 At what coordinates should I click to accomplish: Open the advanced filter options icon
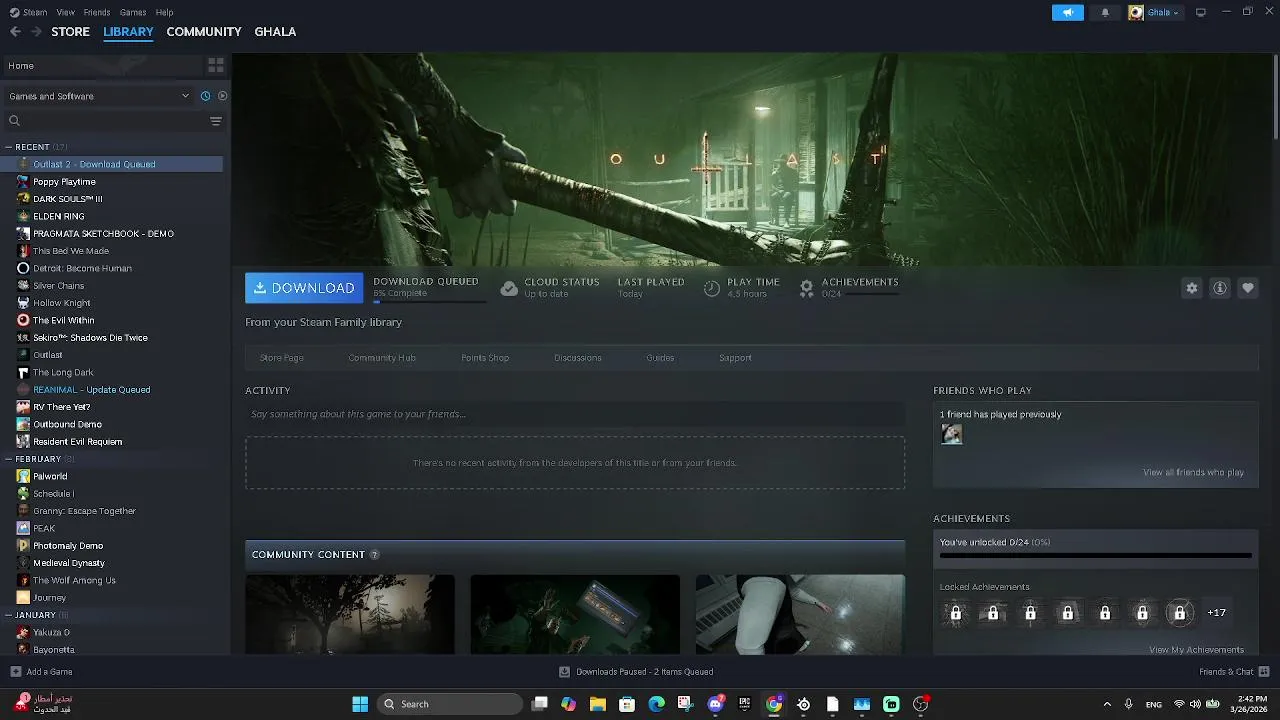click(x=215, y=121)
